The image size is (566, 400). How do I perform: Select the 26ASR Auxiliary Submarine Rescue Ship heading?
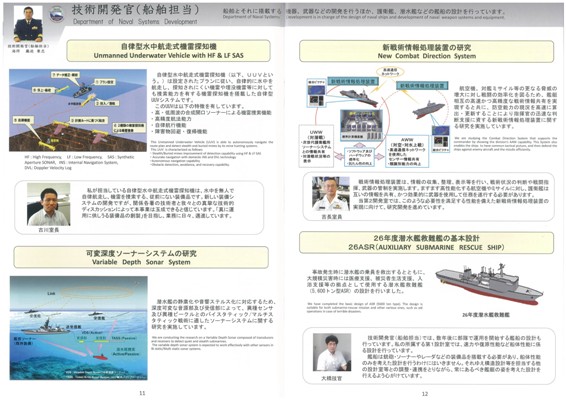coord(426,243)
